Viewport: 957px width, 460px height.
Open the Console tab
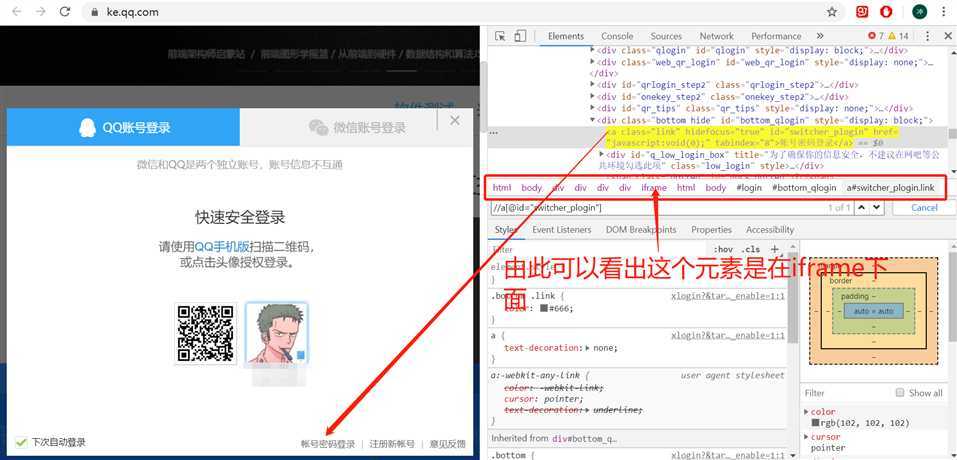coord(617,36)
